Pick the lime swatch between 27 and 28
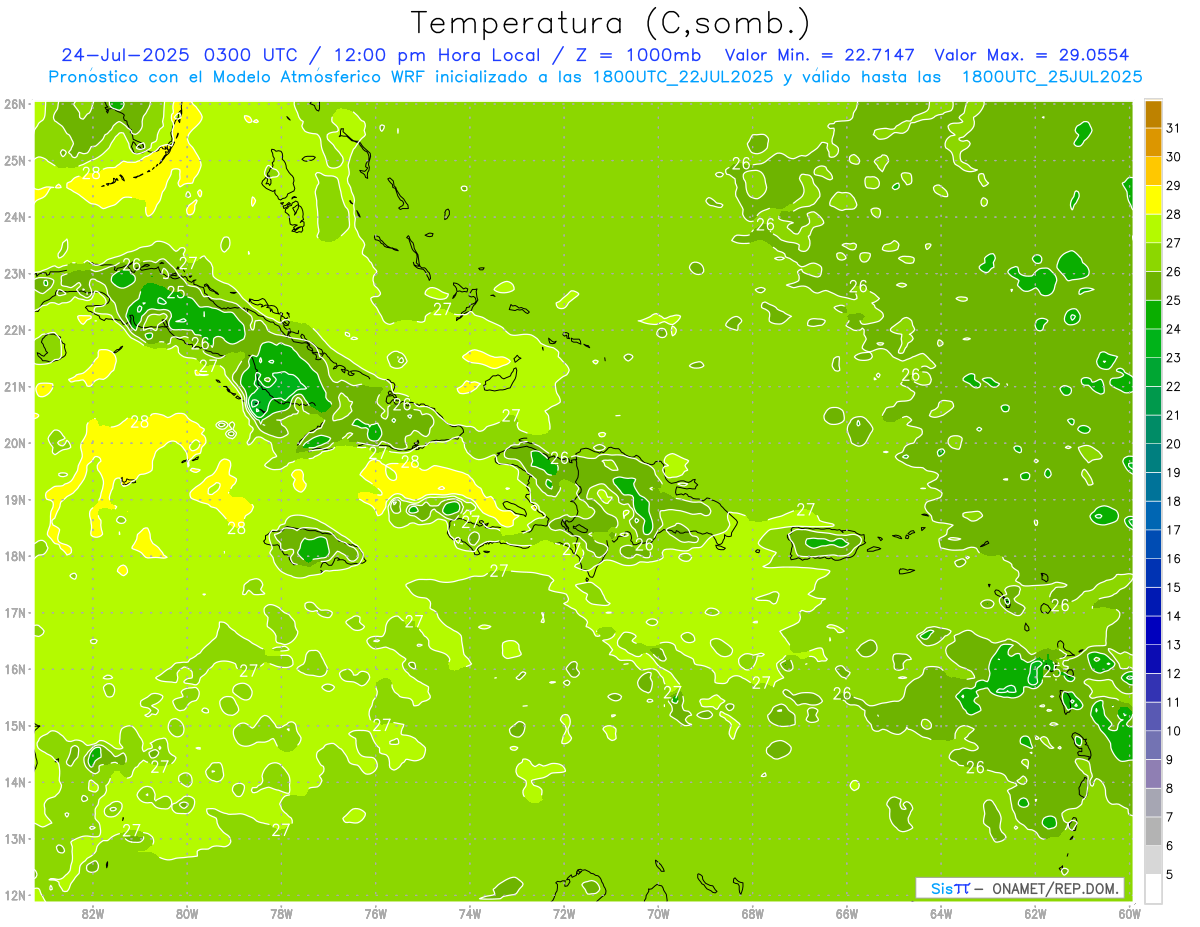The width and height of the screenshot is (1200, 927). pyautogui.click(x=1153, y=229)
